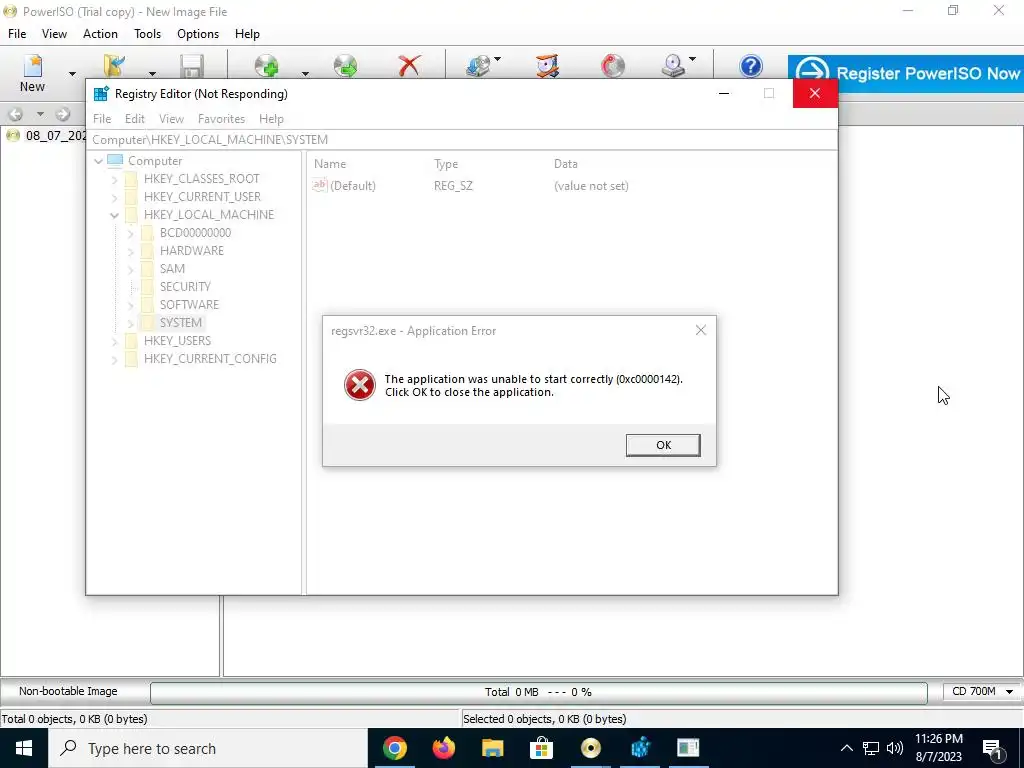
Task: Click the New image toolbar icon
Action: pyautogui.click(x=32, y=66)
